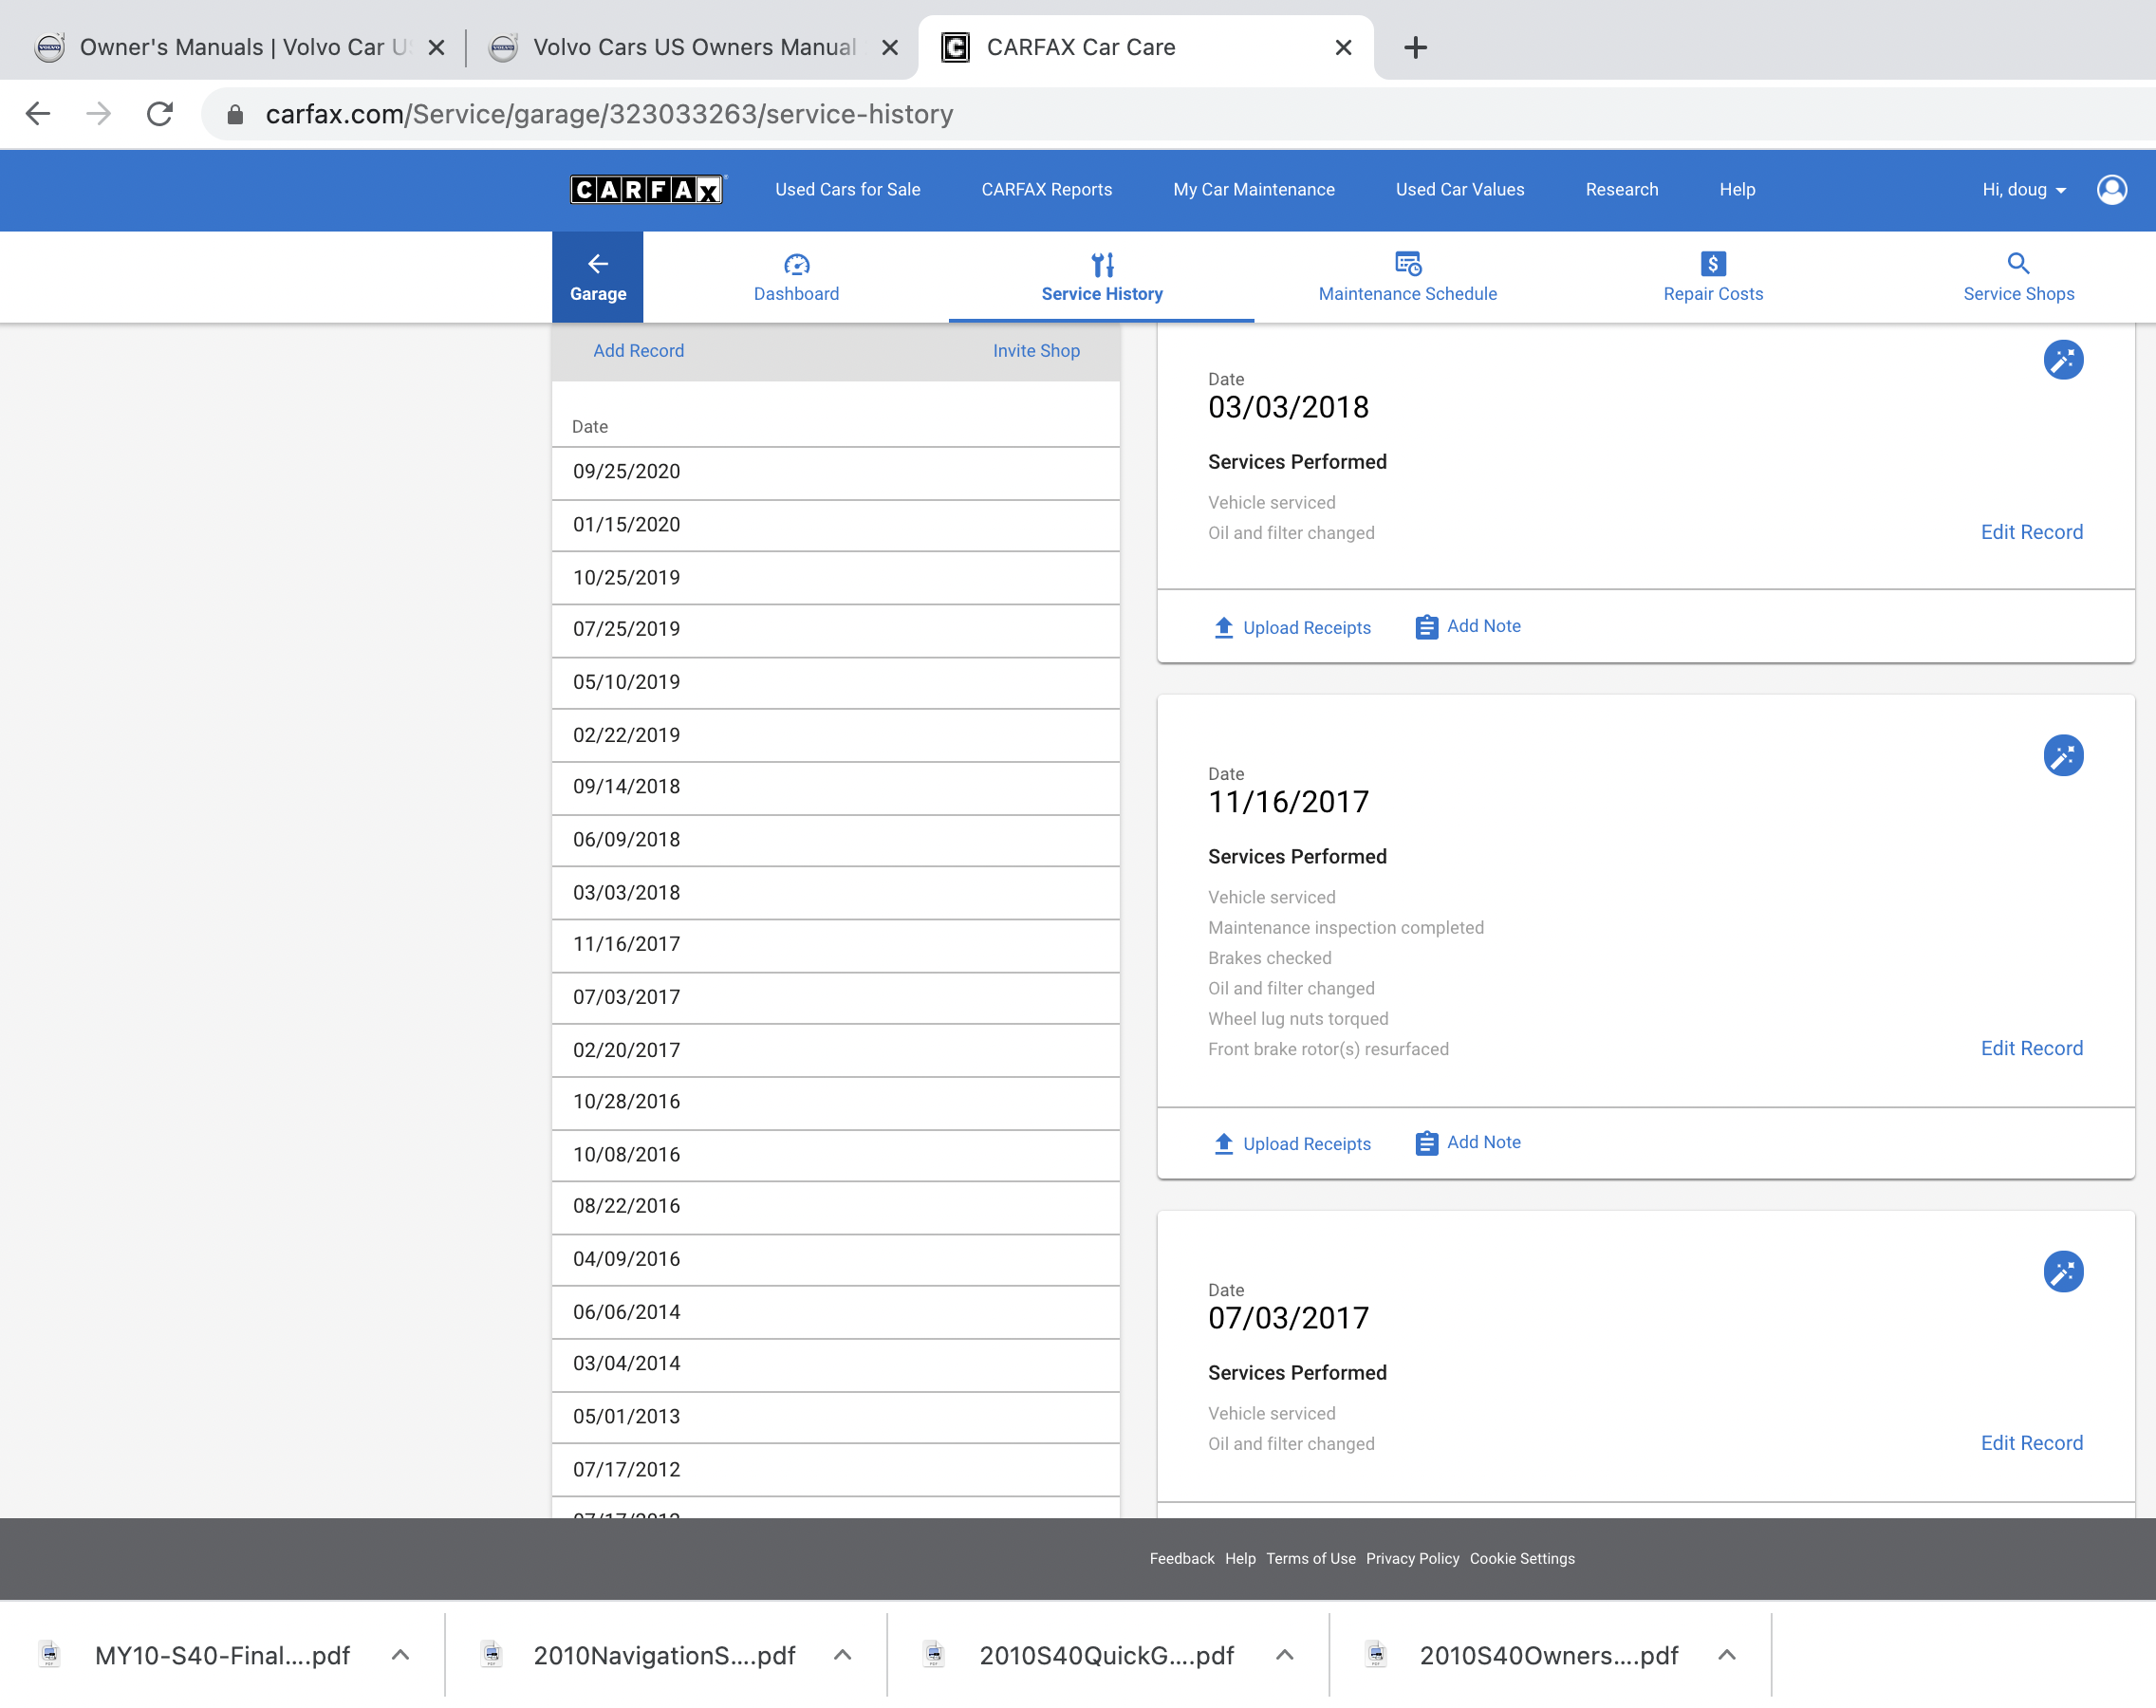The image size is (2156, 1708).
Task: Open the Research menu item
Action: pyautogui.click(x=1621, y=189)
